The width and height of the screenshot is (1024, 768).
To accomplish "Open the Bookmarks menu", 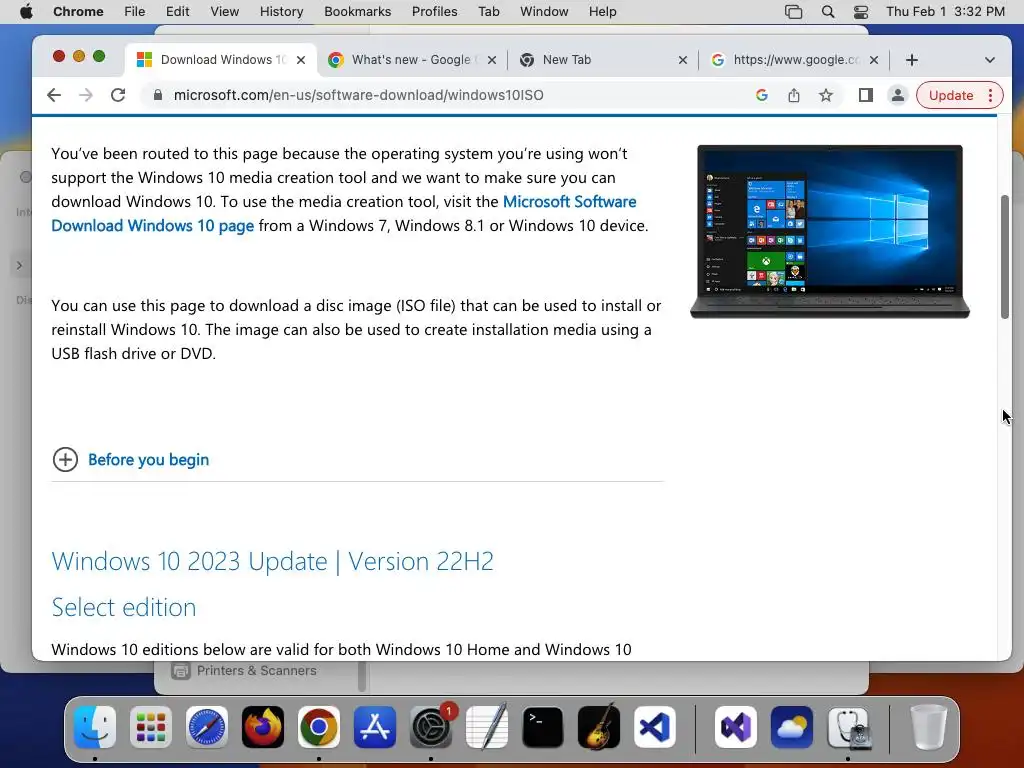I will (357, 12).
